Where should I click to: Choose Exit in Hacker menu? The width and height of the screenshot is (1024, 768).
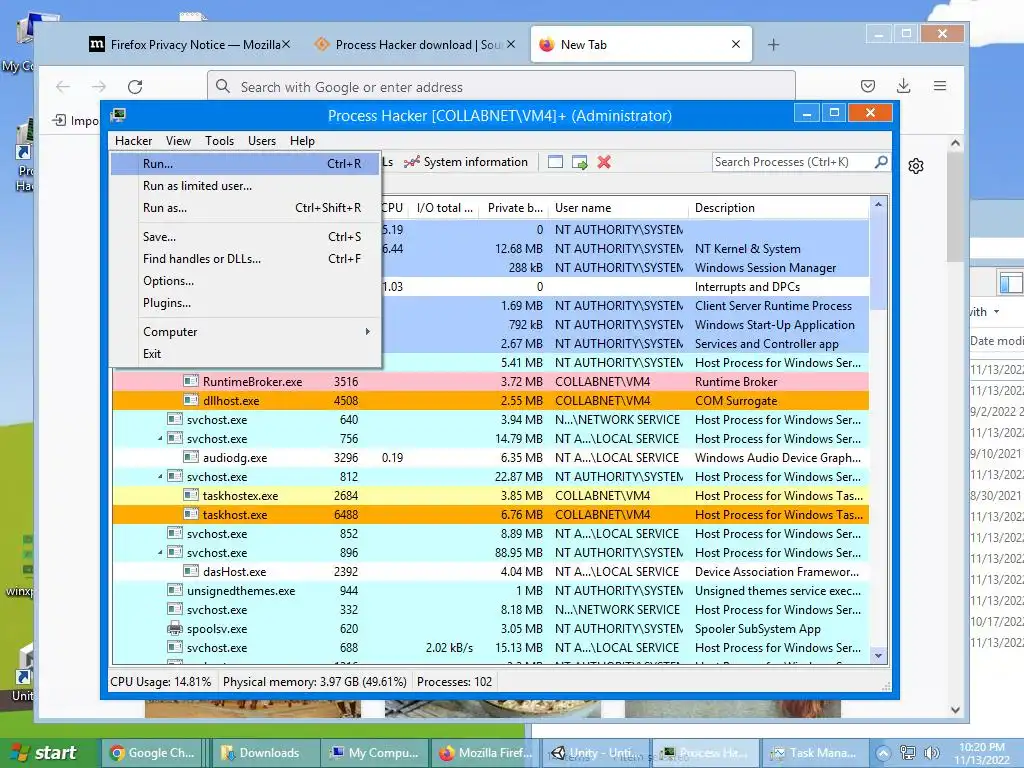click(245, 354)
